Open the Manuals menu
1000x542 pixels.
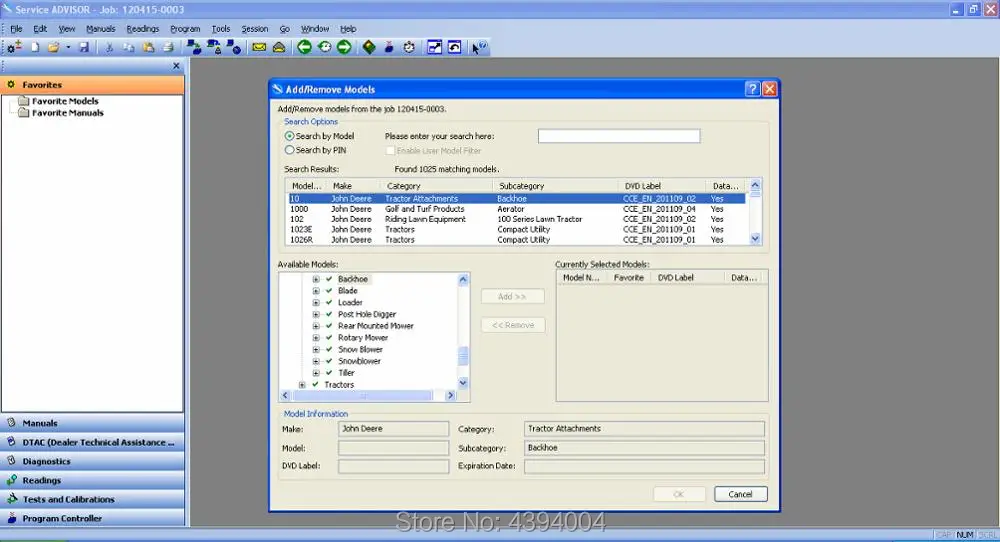[x=101, y=29]
